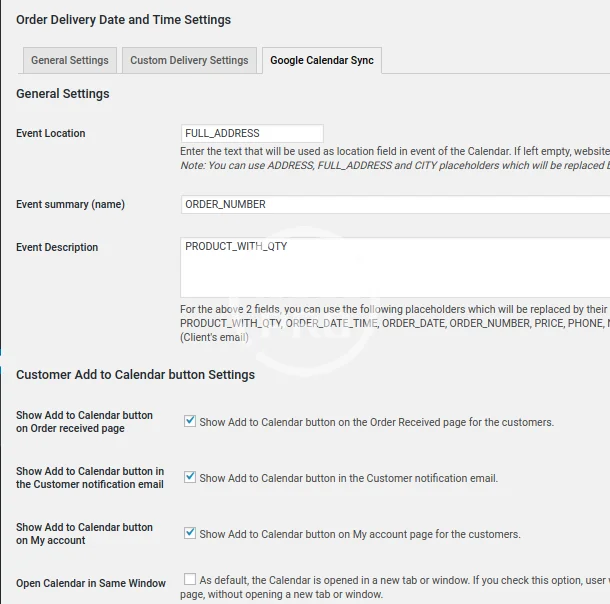This screenshot has width=610, height=604.
Task: Click the 'Order Delivery Date and Time Settings' title
Action: click(x=123, y=20)
